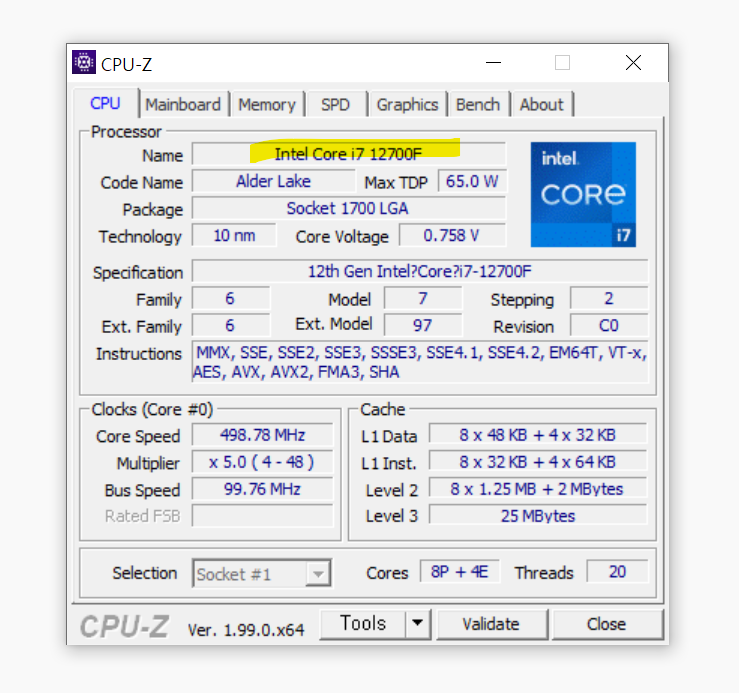This screenshot has width=739, height=693.
Task: Click the Level 3 value 25 MBytes
Action: pyautogui.click(x=538, y=515)
